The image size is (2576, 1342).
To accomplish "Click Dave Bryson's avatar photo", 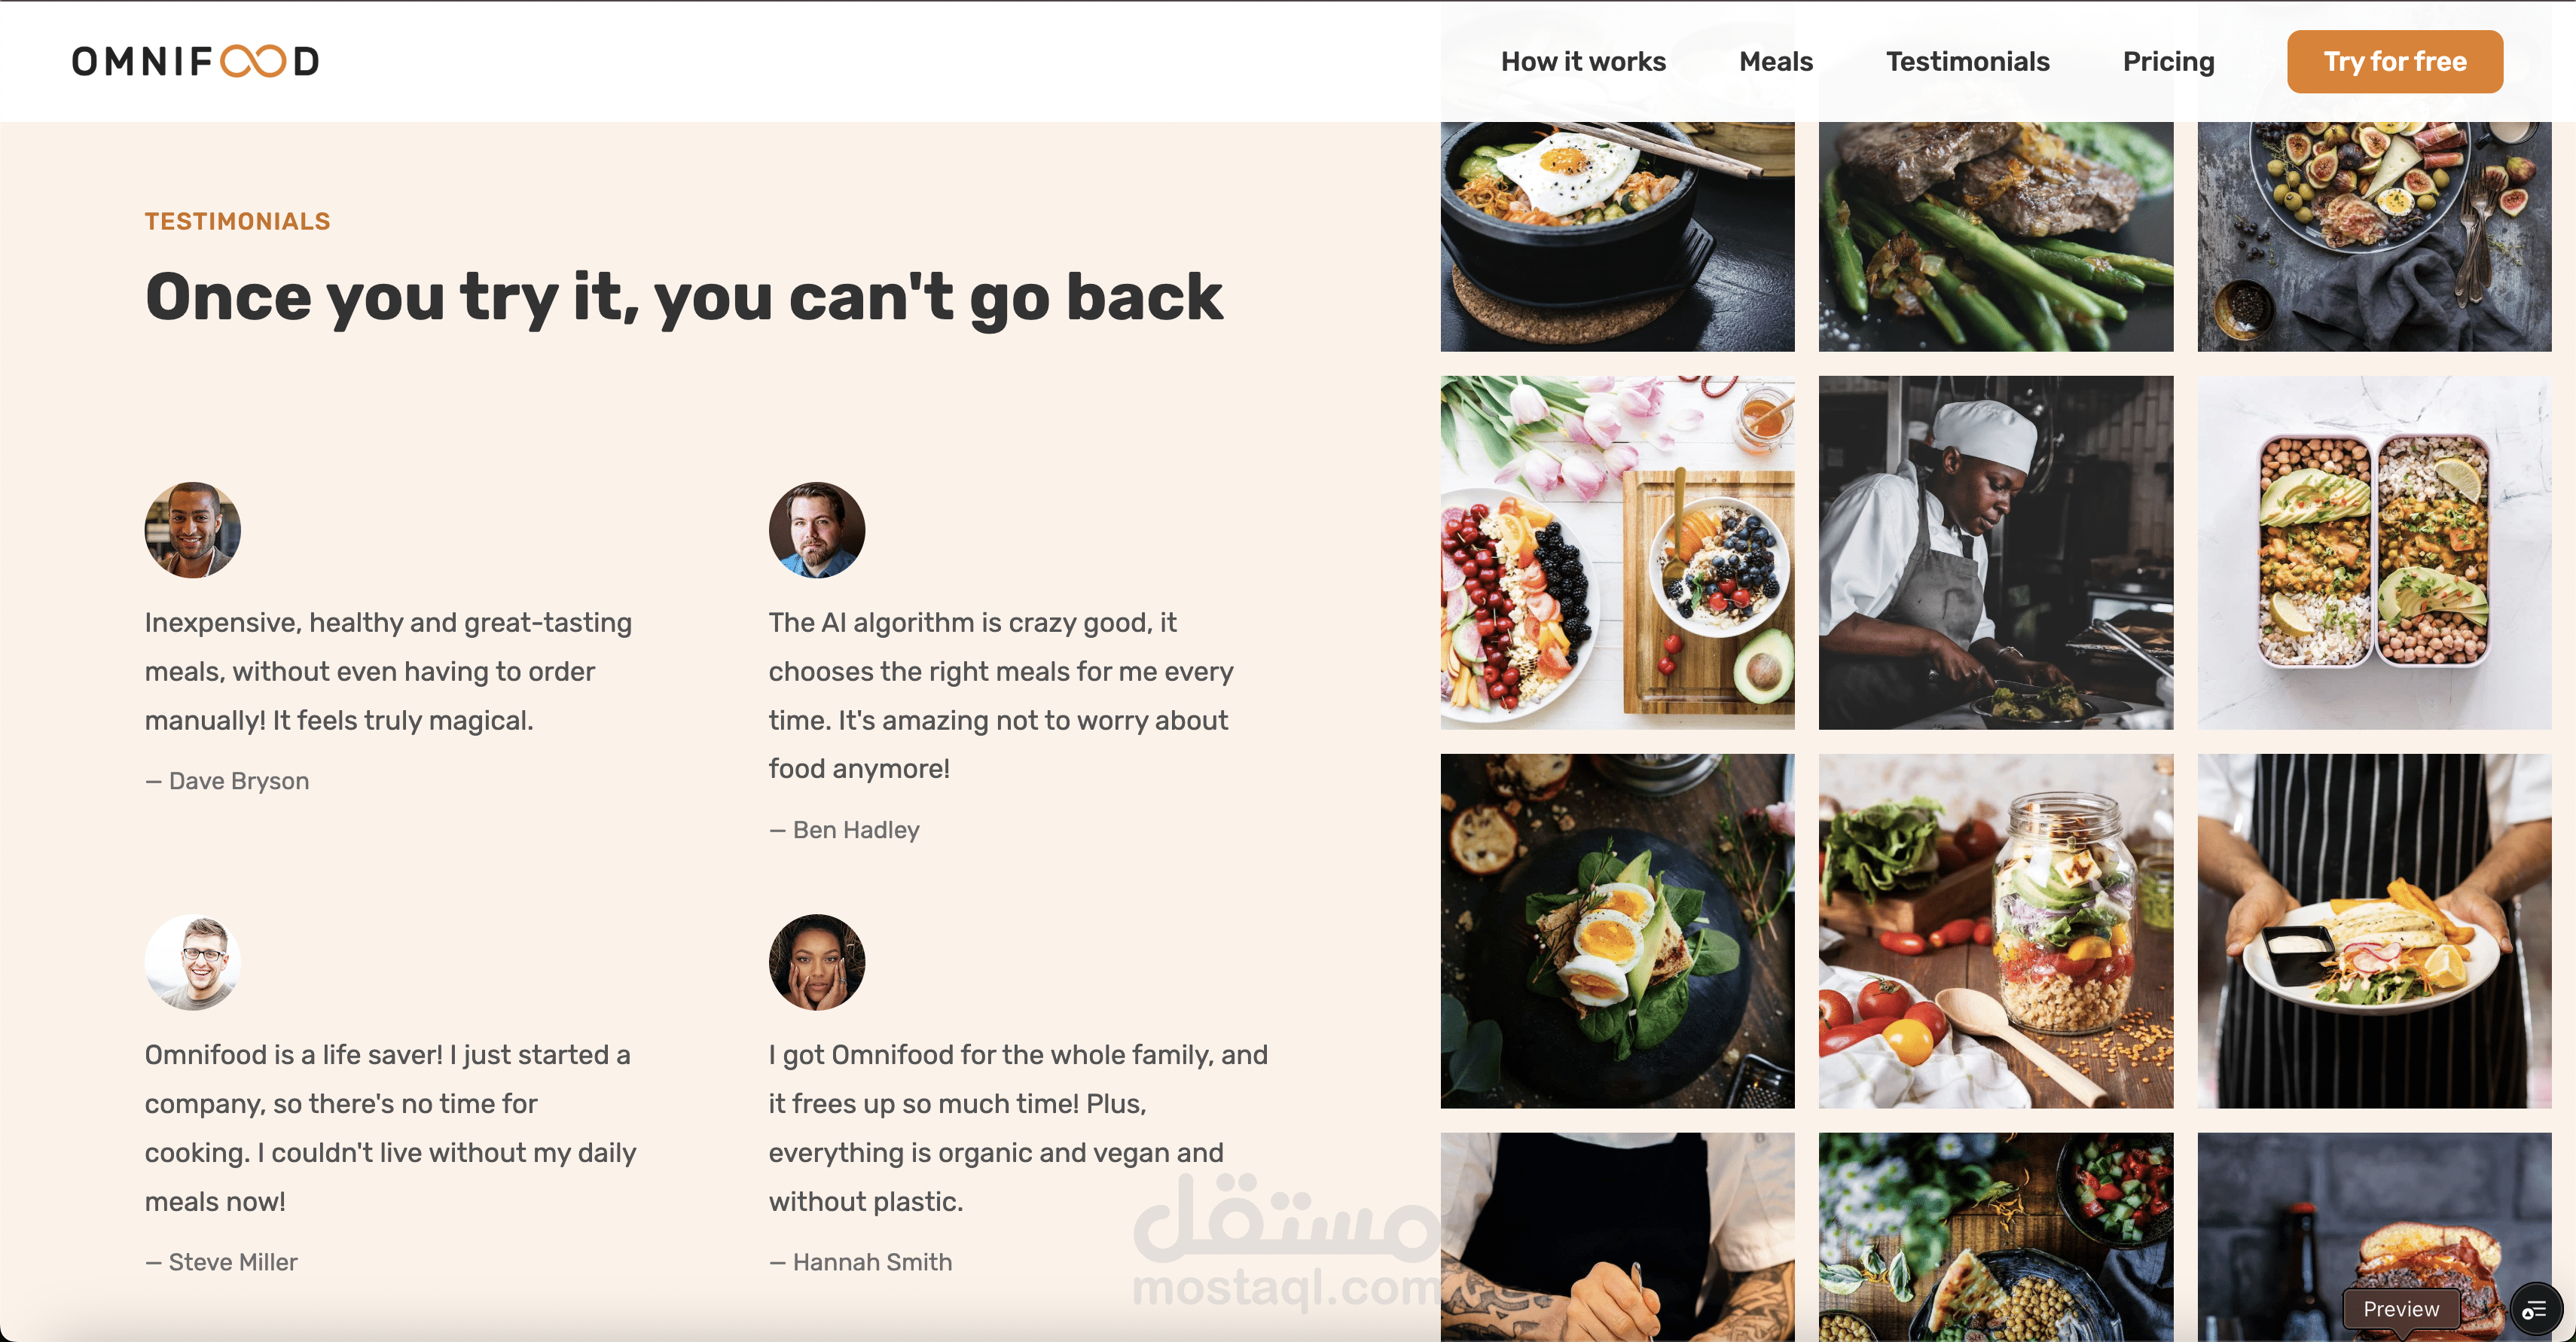I will point(193,530).
